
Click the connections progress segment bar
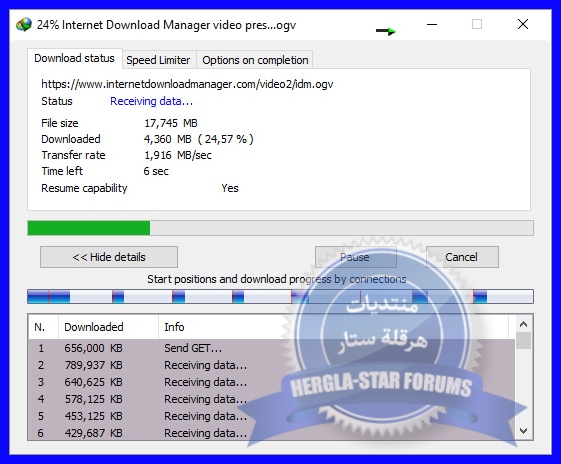(x=280, y=297)
